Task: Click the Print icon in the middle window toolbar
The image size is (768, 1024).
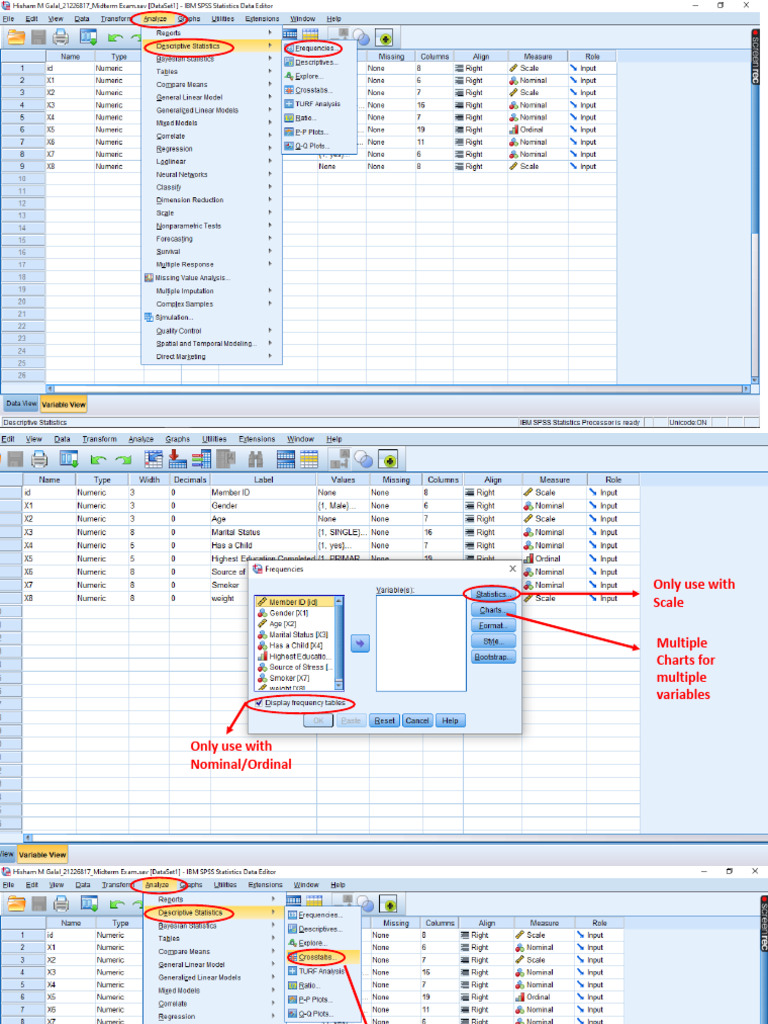Action: pos(39,460)
